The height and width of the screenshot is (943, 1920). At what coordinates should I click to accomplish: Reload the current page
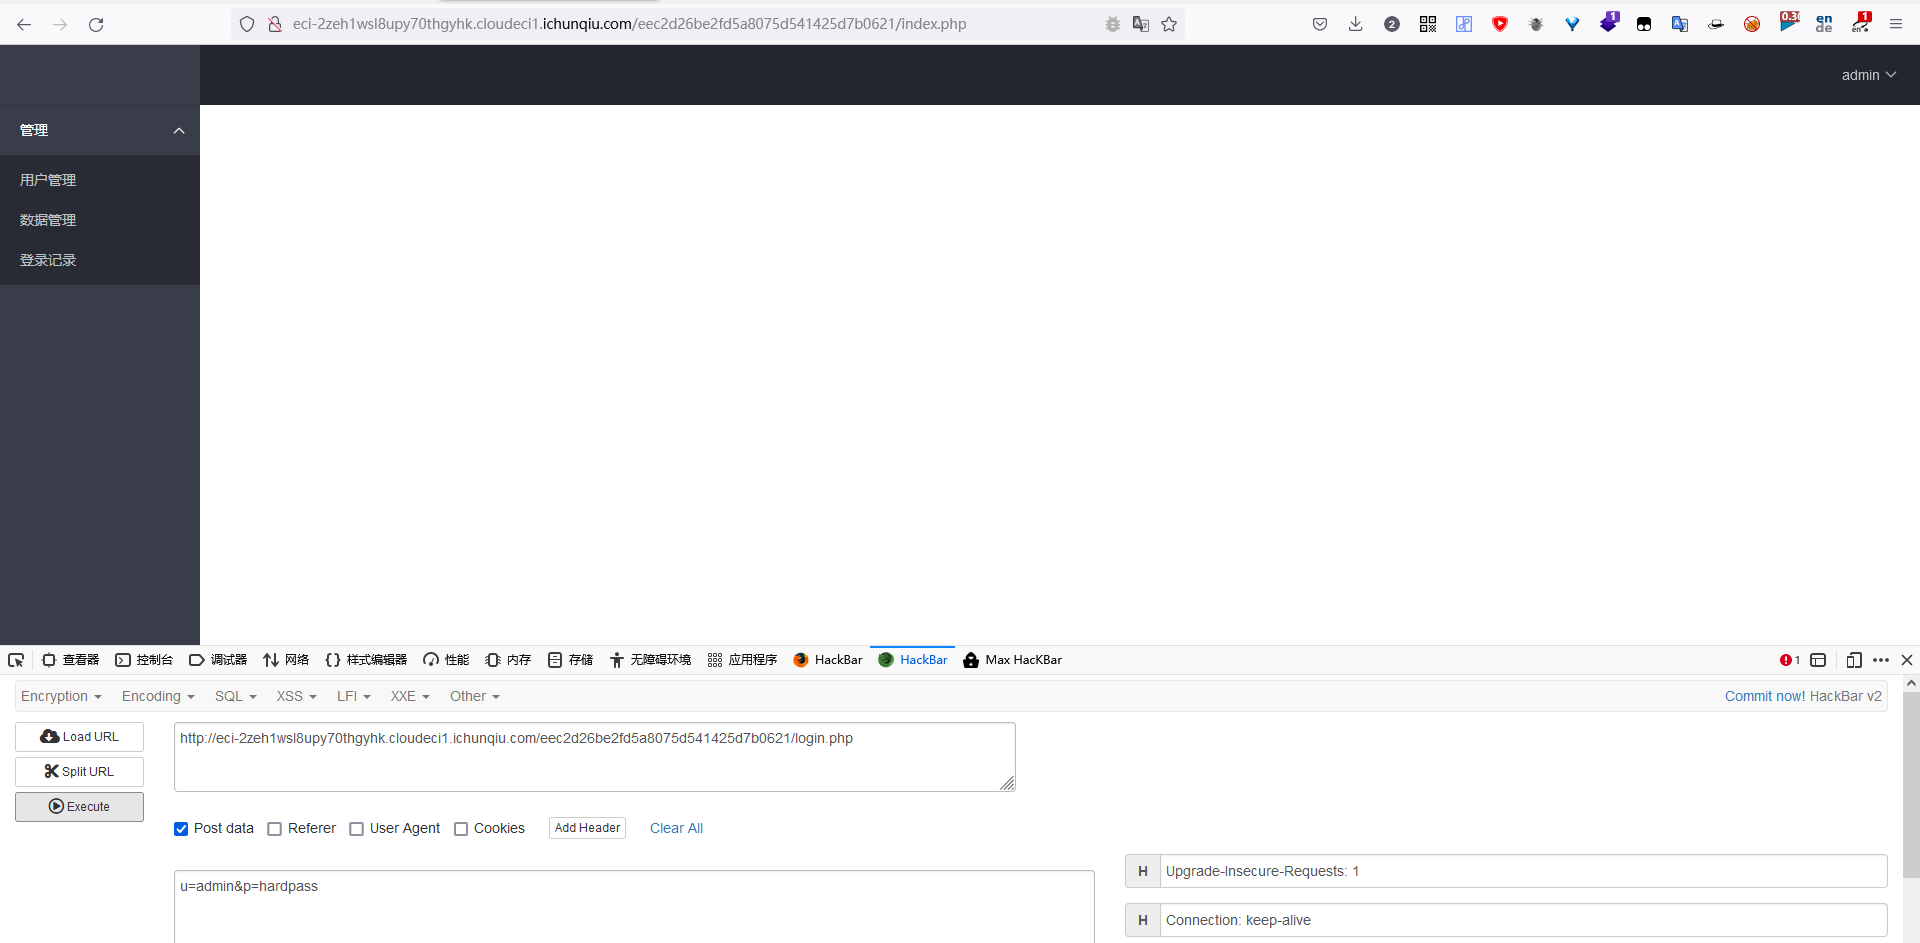(96, 24)
